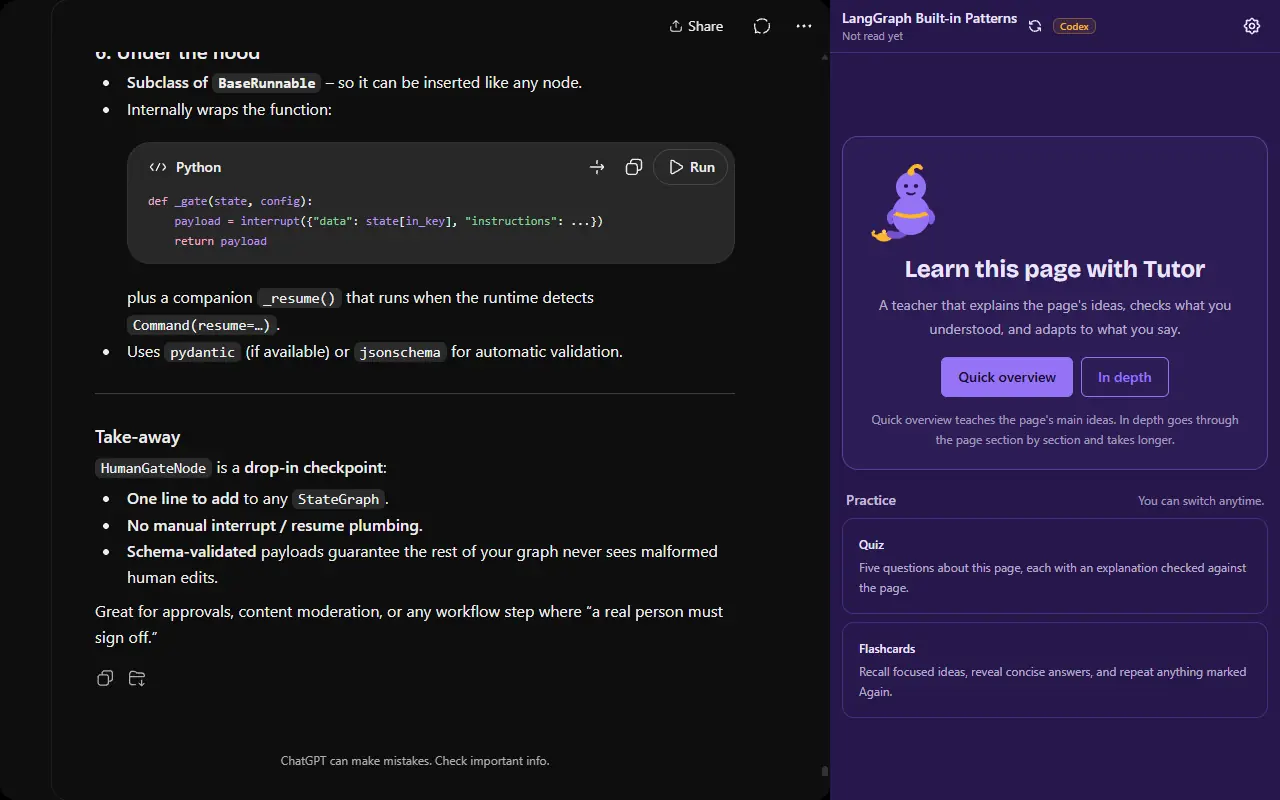Screen dimensions: 1280x800
Task: Click the "Python" language label of the code block
Action: [198, 167]
